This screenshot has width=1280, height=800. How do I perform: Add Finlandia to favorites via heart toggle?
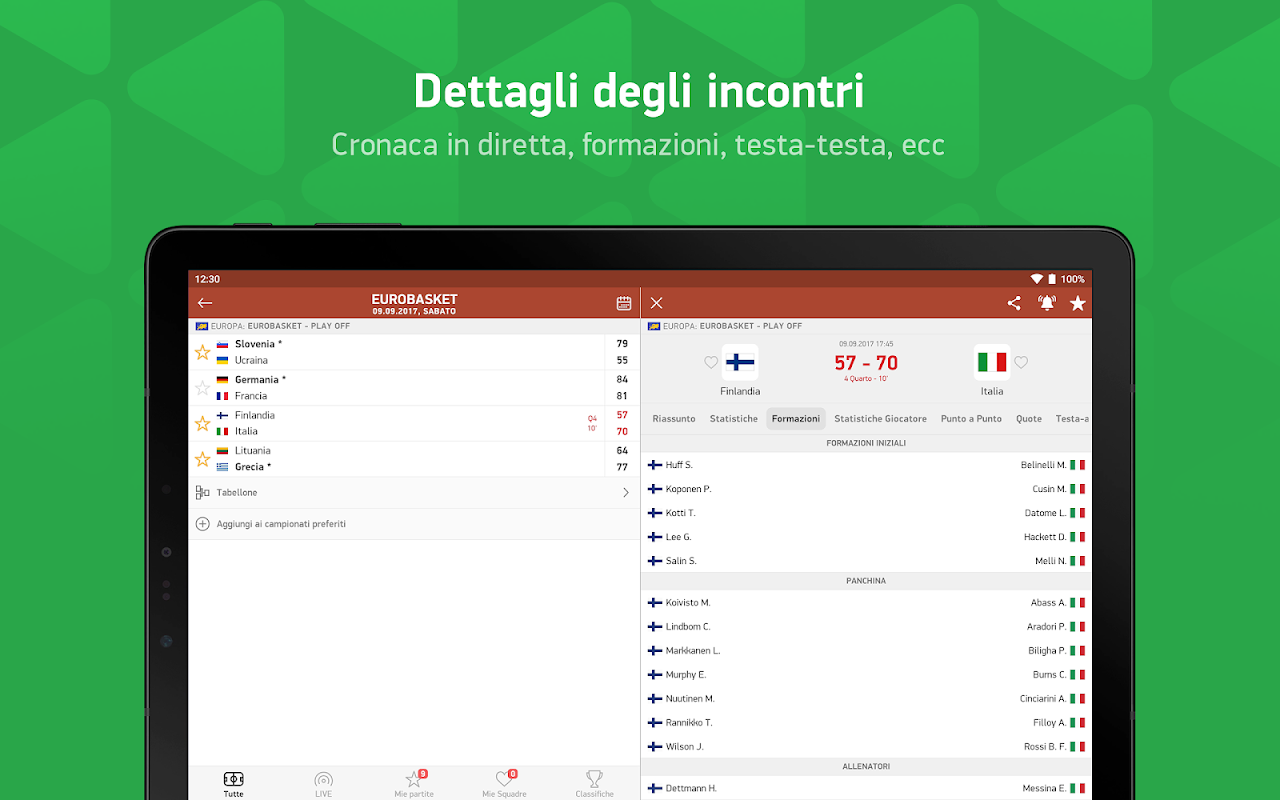[710, 363]
